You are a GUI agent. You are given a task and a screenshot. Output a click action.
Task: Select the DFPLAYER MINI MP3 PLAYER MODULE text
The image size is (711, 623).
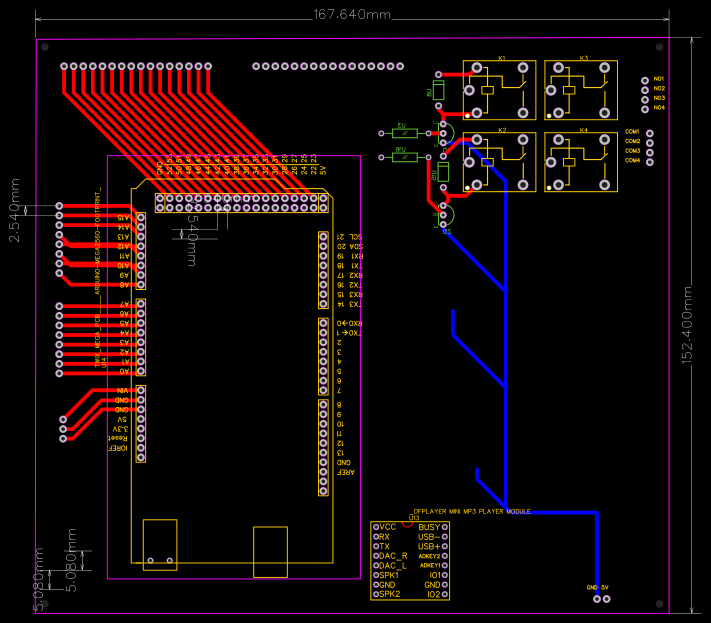point(472,511)
